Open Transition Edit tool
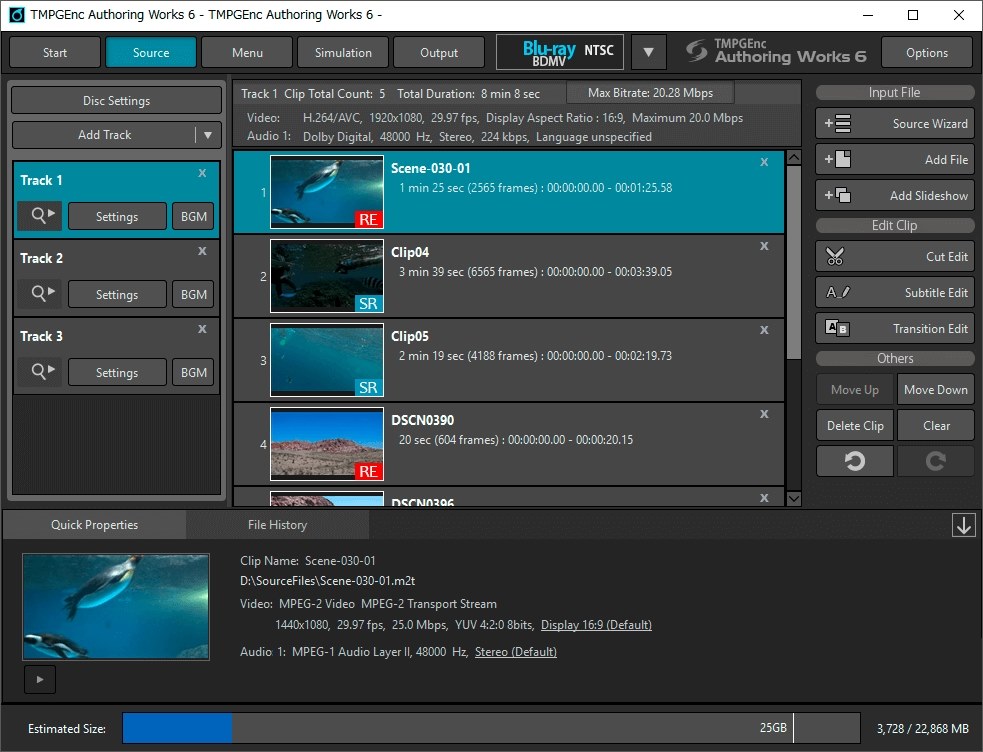Image resolution: width=983 pixels, height=752 pixels. 895,329
